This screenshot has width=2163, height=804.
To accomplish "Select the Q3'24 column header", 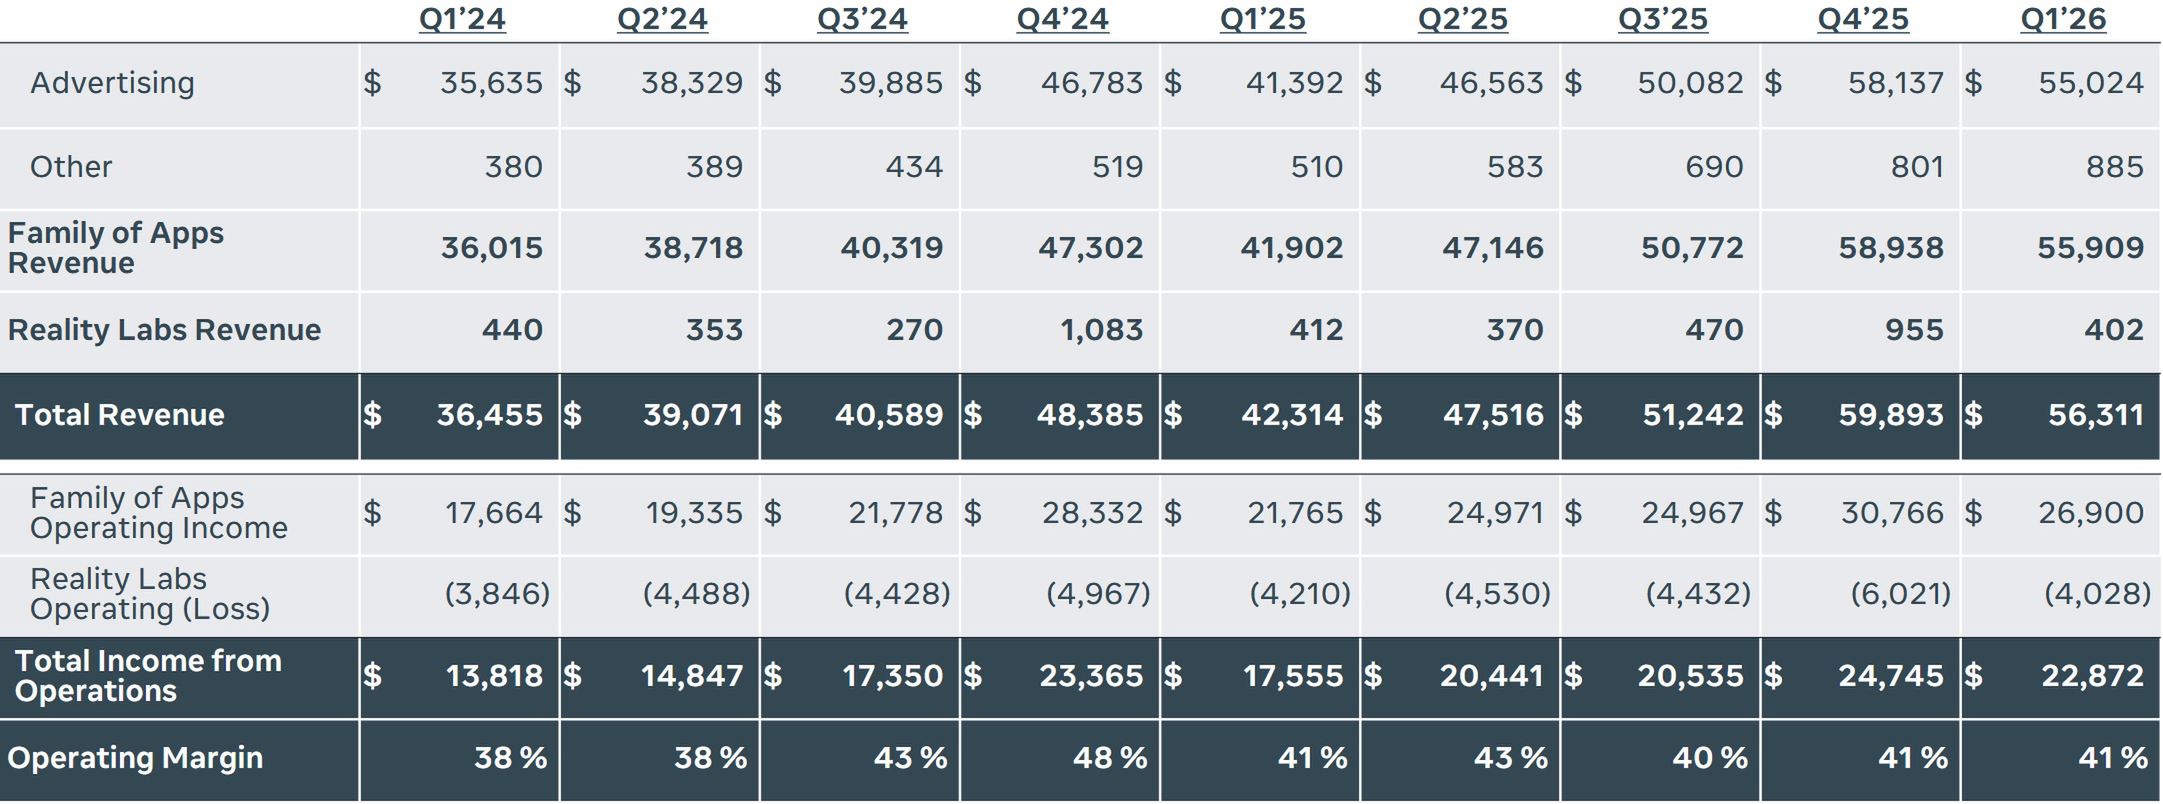I will [862, 19].
